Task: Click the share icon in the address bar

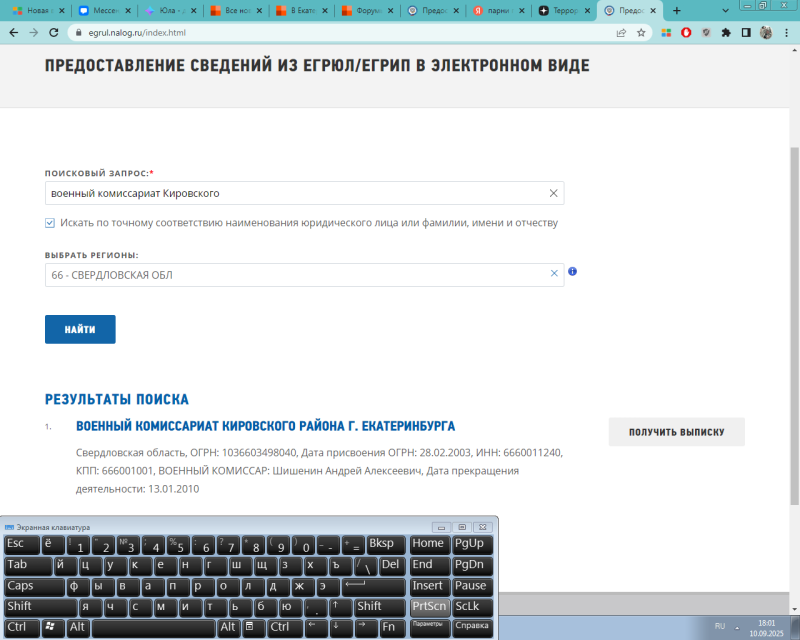Action: click(x=621, y=32)
